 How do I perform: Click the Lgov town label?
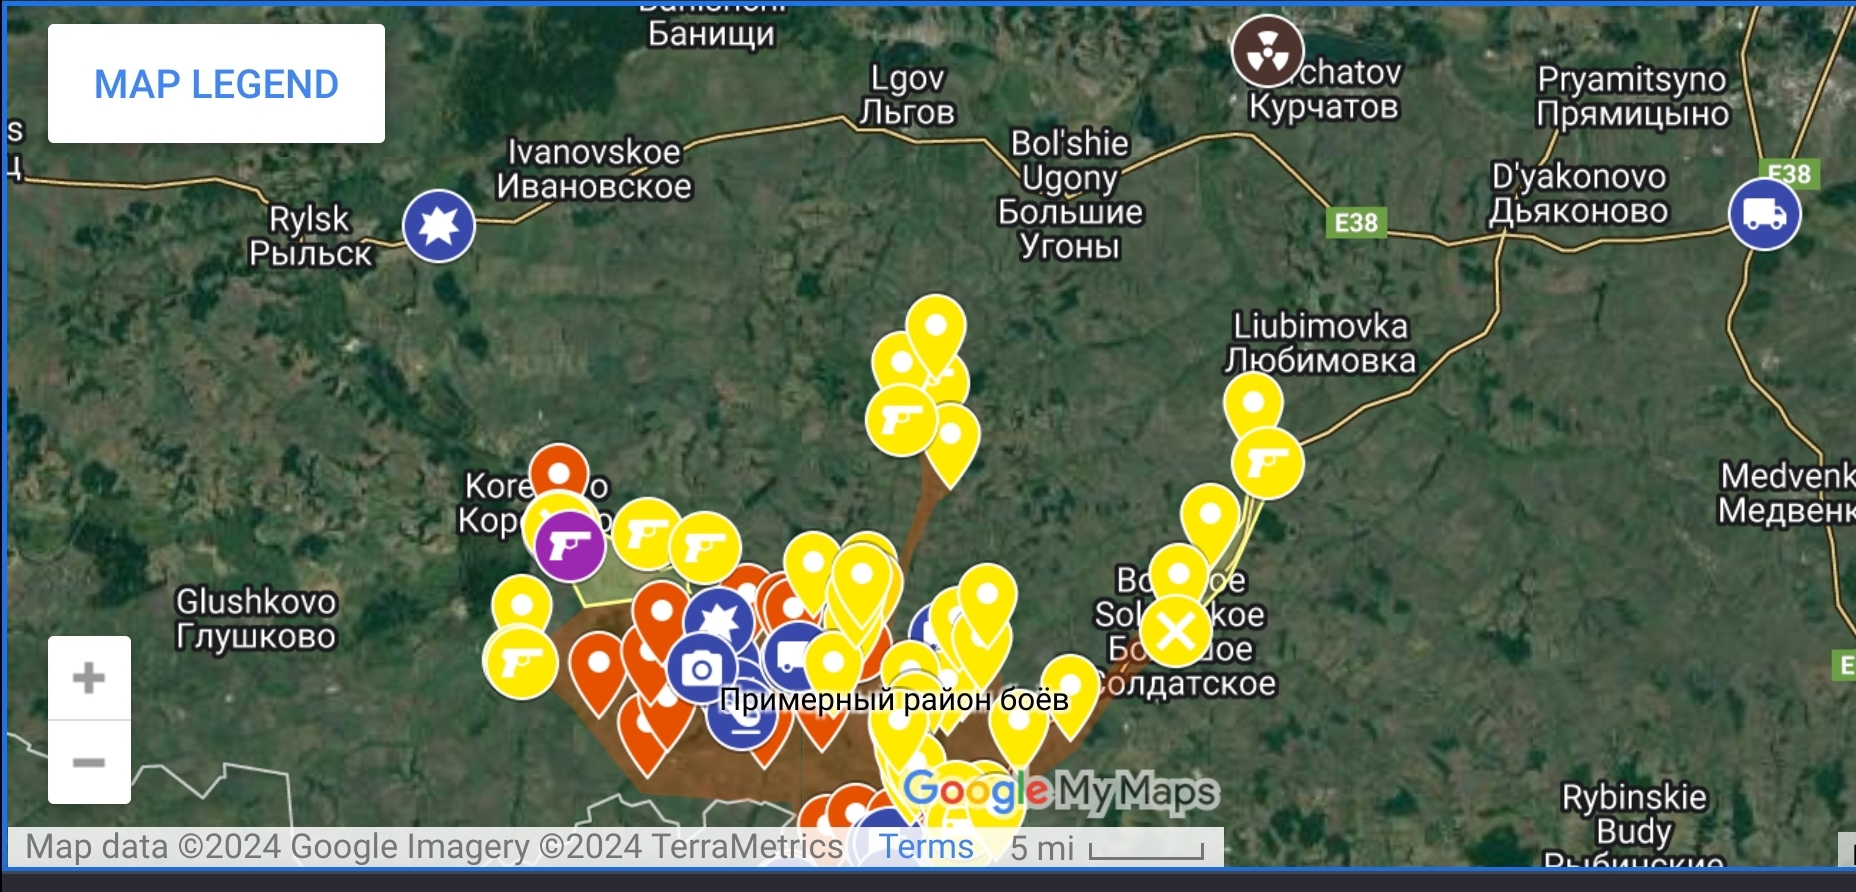point(908,95)
